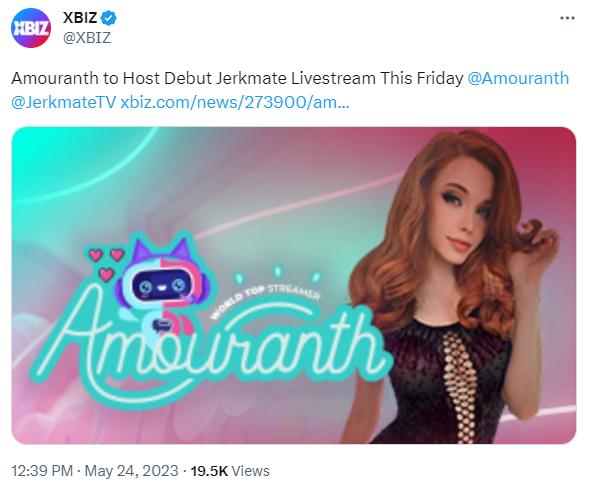Click the XBIZ display name
589x487 pixels.
[x=80, y=18]
